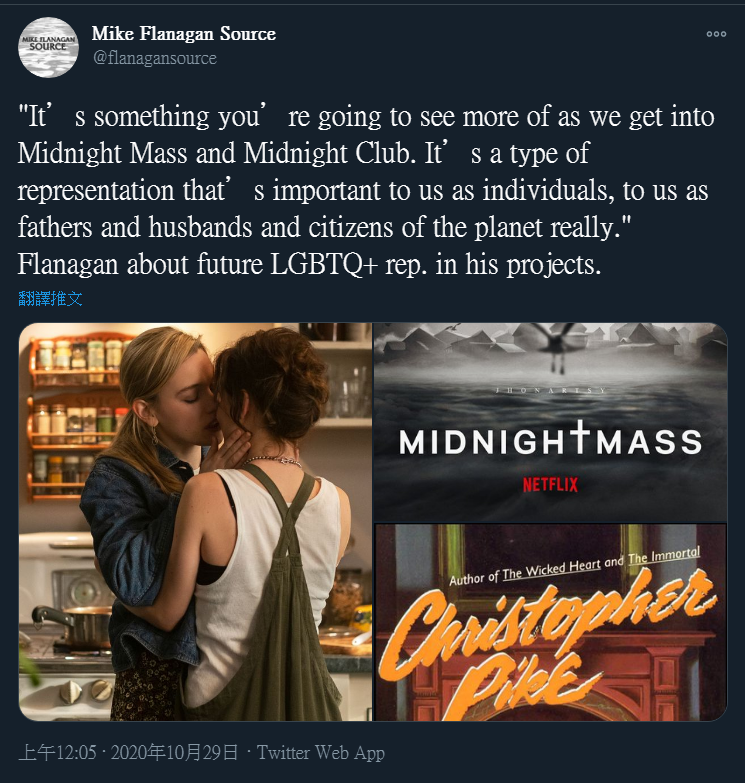Image resolution: width=745 pixels, height=783 pixels.
Task: Click the 2020年10月29日 tweet date
Action: click(x=174, y=753)
